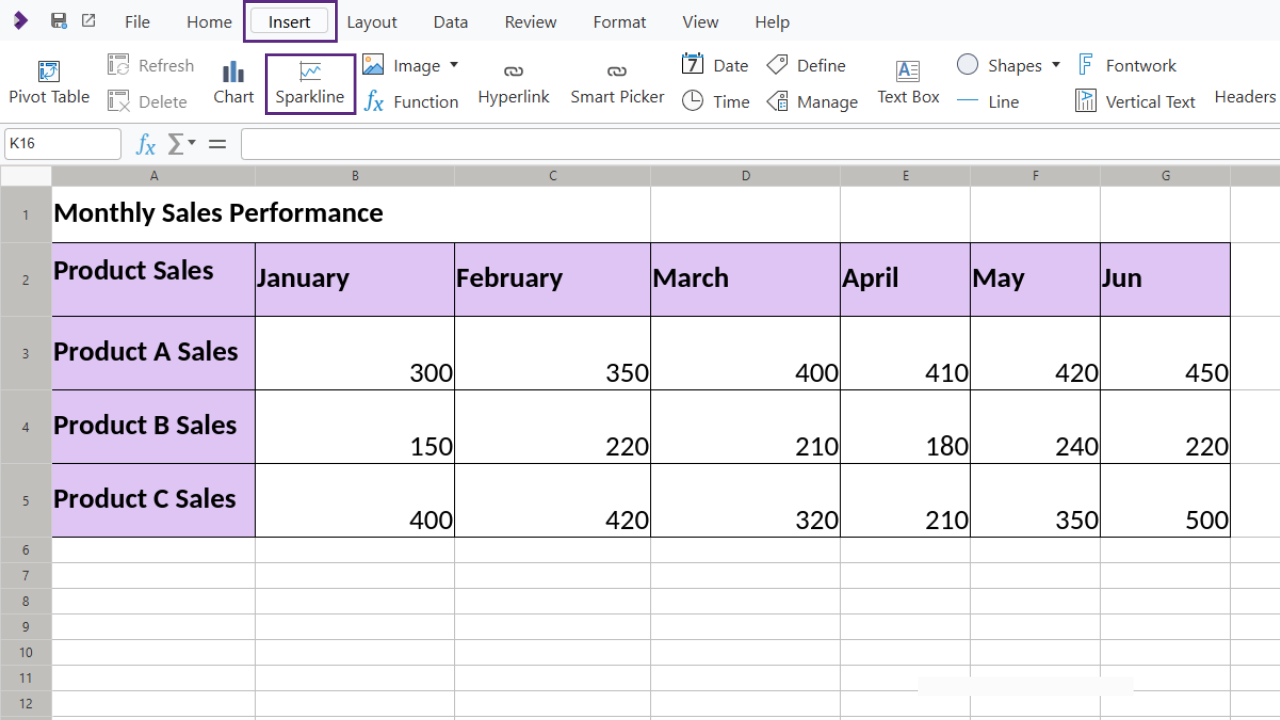
Task: Insert Fontwork text
Action: tap(1127, 65)
